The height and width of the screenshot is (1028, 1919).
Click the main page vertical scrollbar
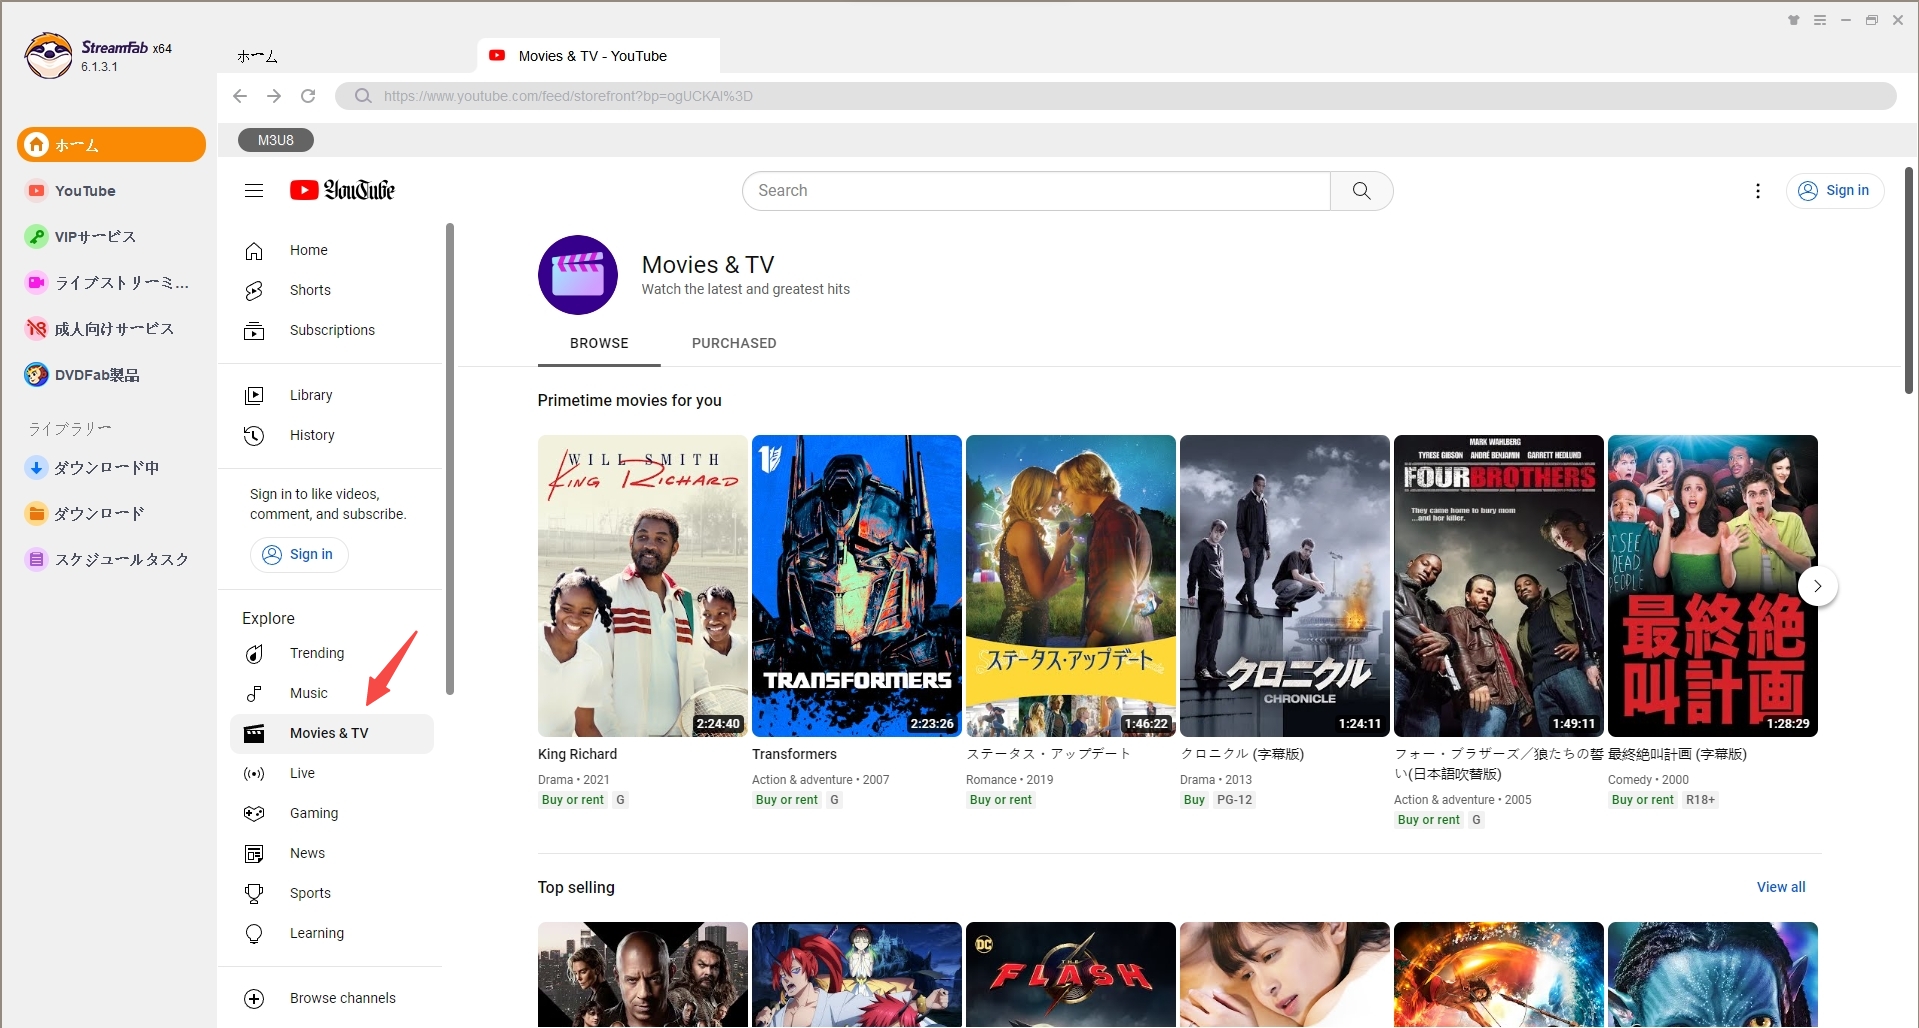[1909, 280]
